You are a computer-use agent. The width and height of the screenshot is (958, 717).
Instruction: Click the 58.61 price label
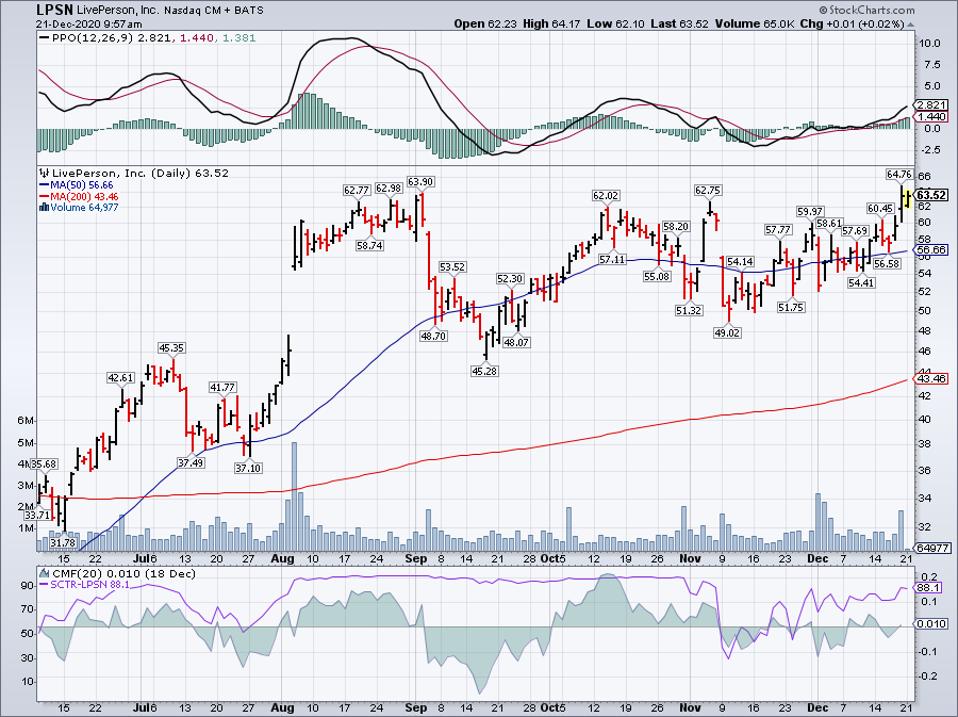(829, 224)
